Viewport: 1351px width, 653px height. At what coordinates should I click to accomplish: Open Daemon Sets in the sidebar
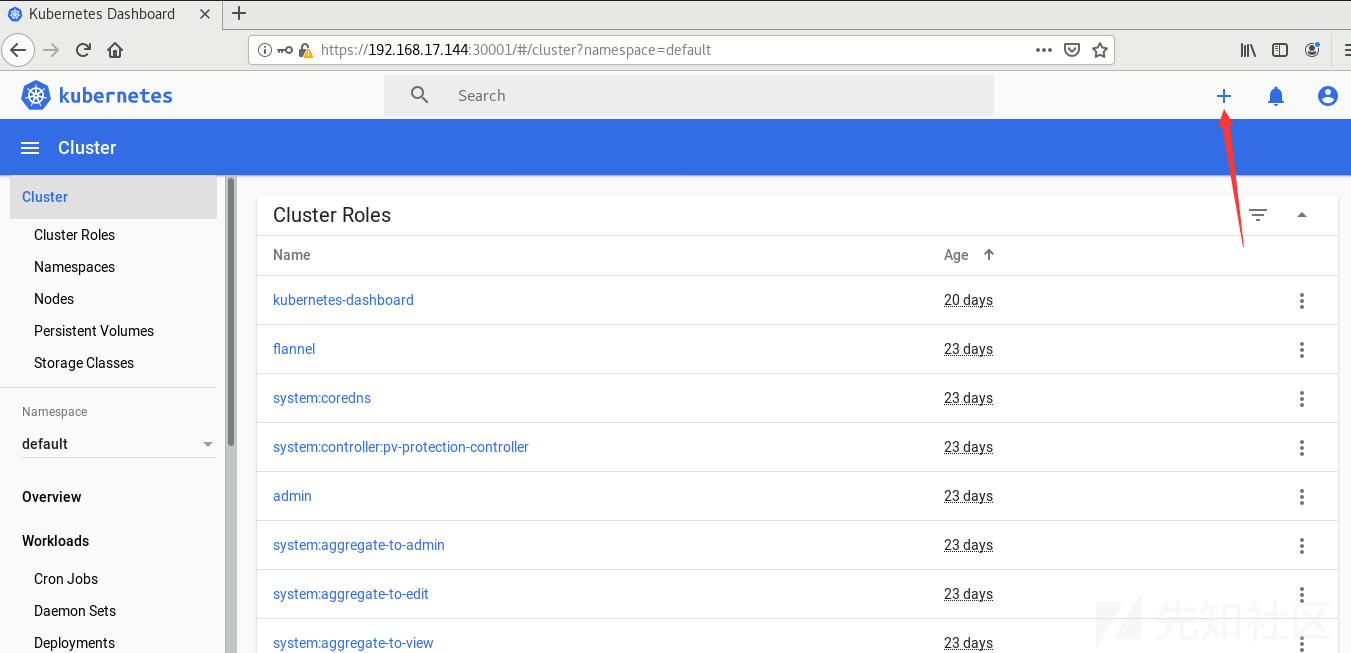tap(75, 611)
